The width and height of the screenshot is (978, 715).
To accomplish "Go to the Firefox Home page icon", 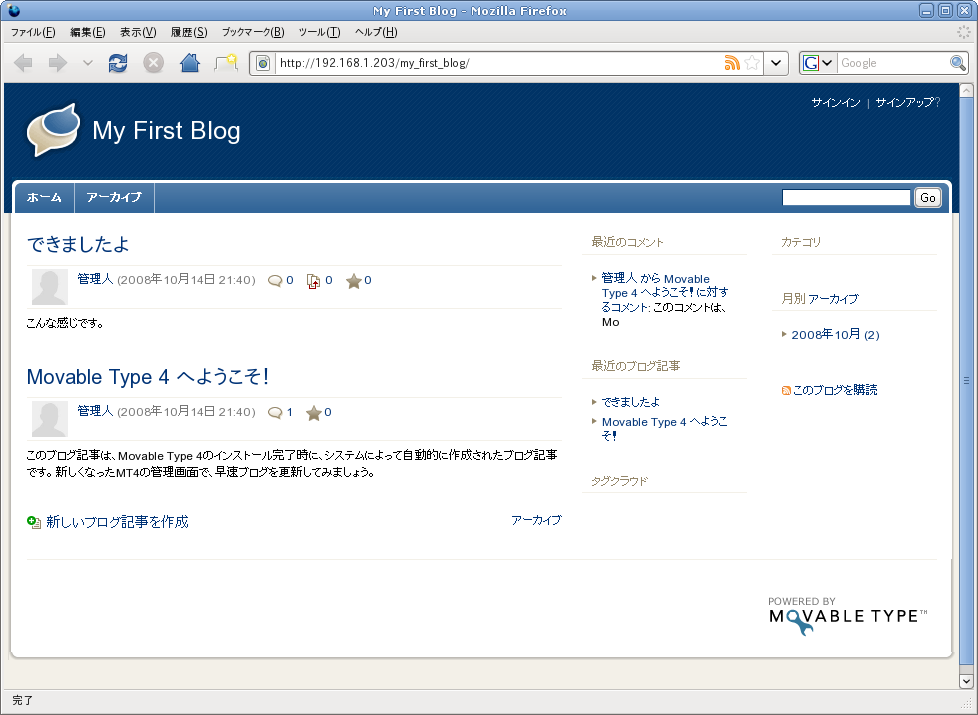I will (x=190, y=63).
